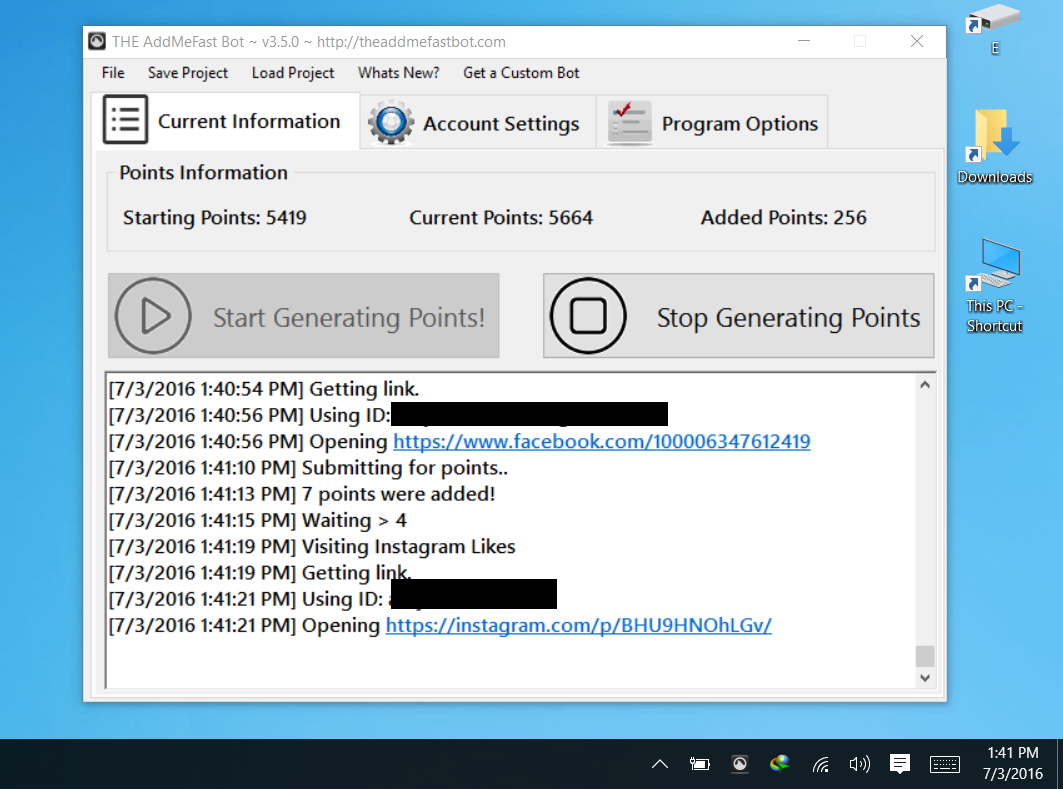The height and width of the screenshot is (789, 1063).
Task: Click the '7 points were added!' log line
Action: tap(302, 494)
